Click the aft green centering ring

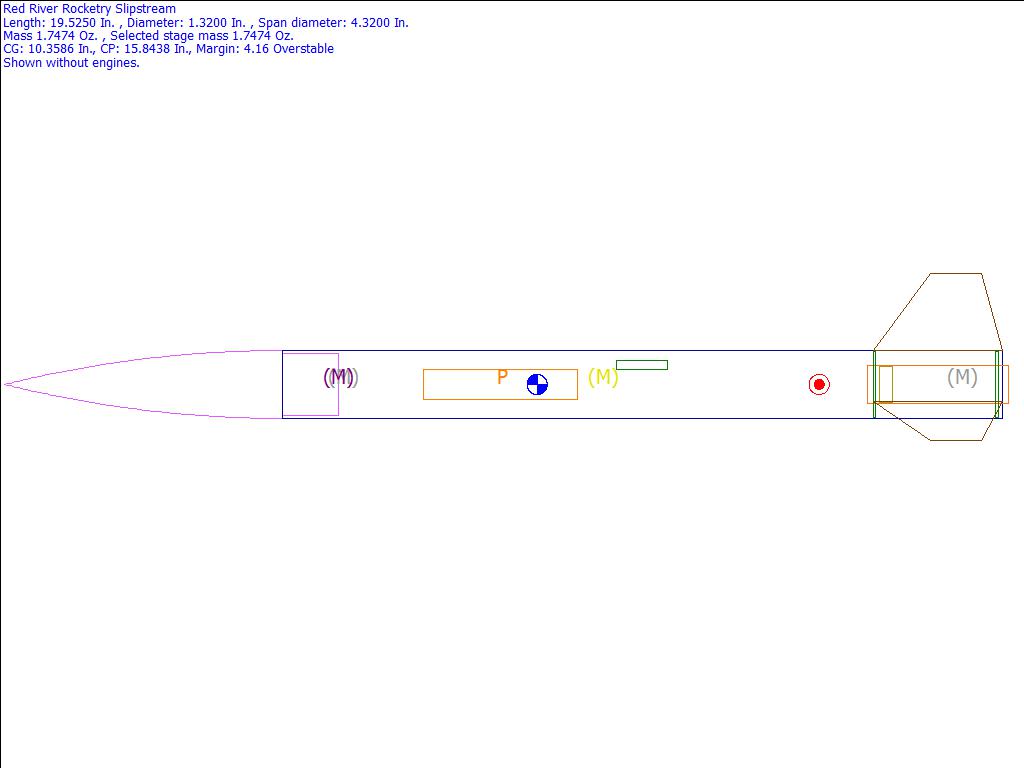998,384
